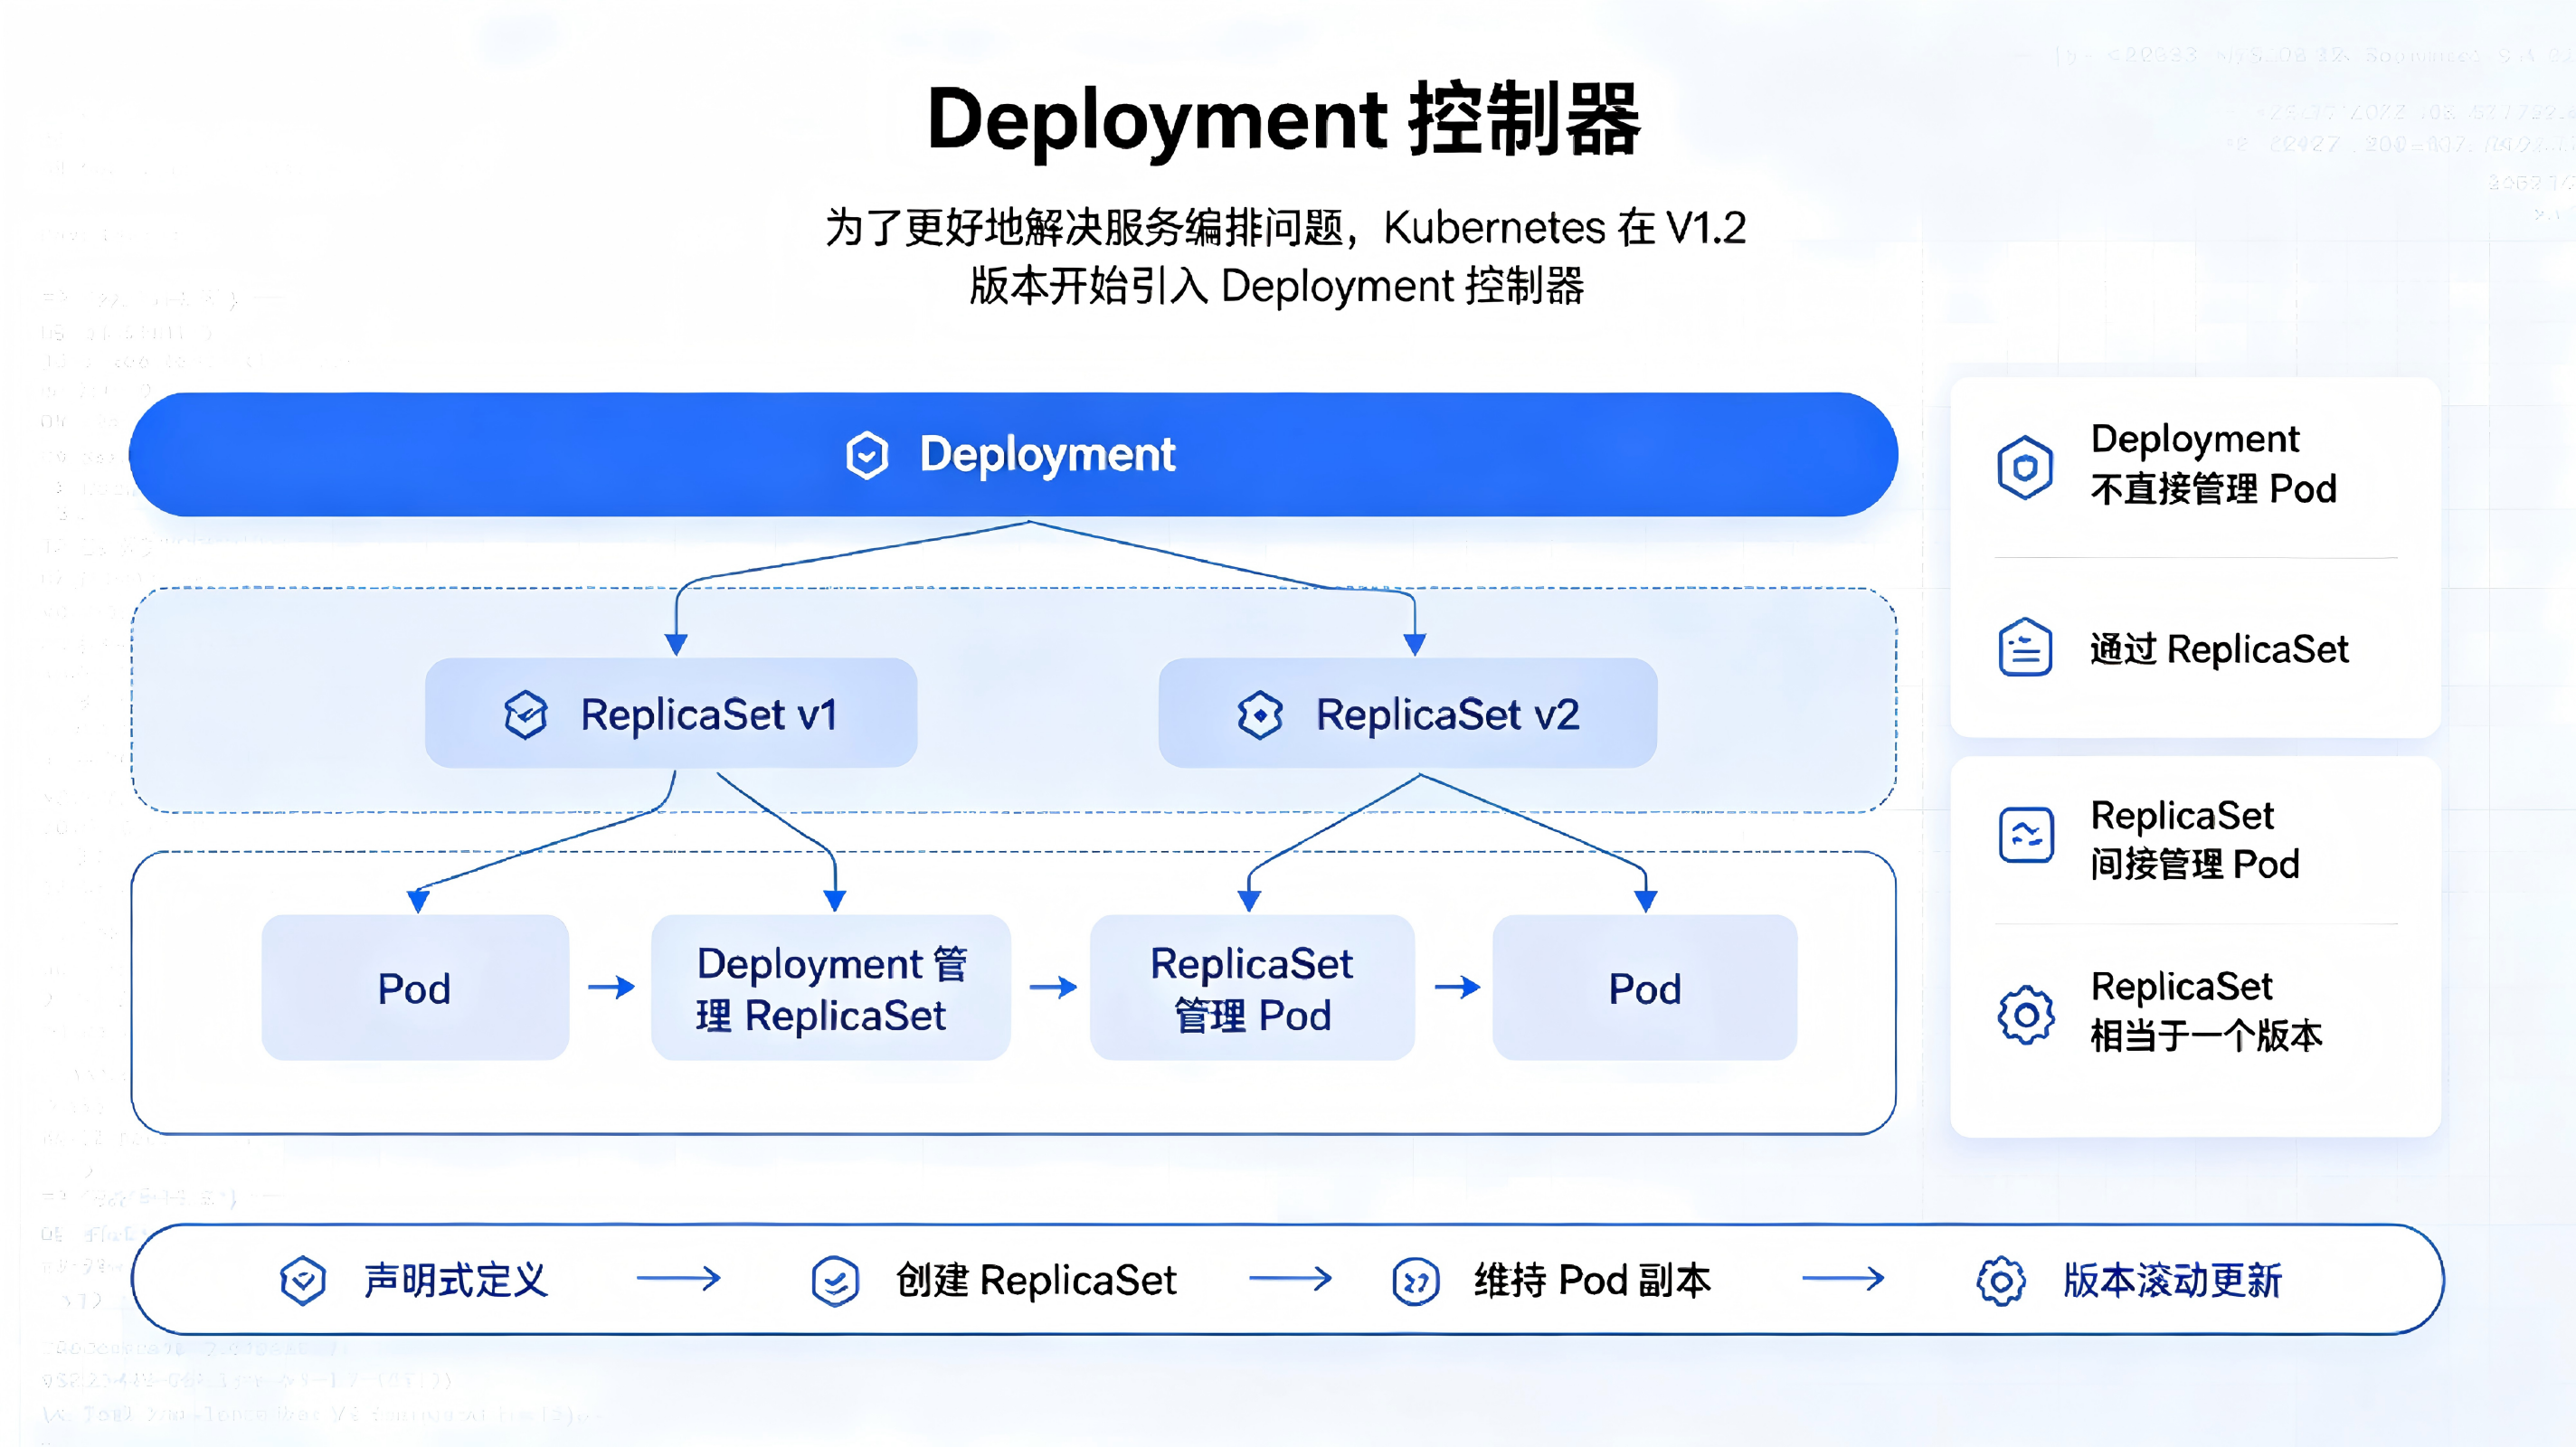Click the step label "声明式定义"
This screenshot has height=1447, width=2576.
tap(456, 1281)
